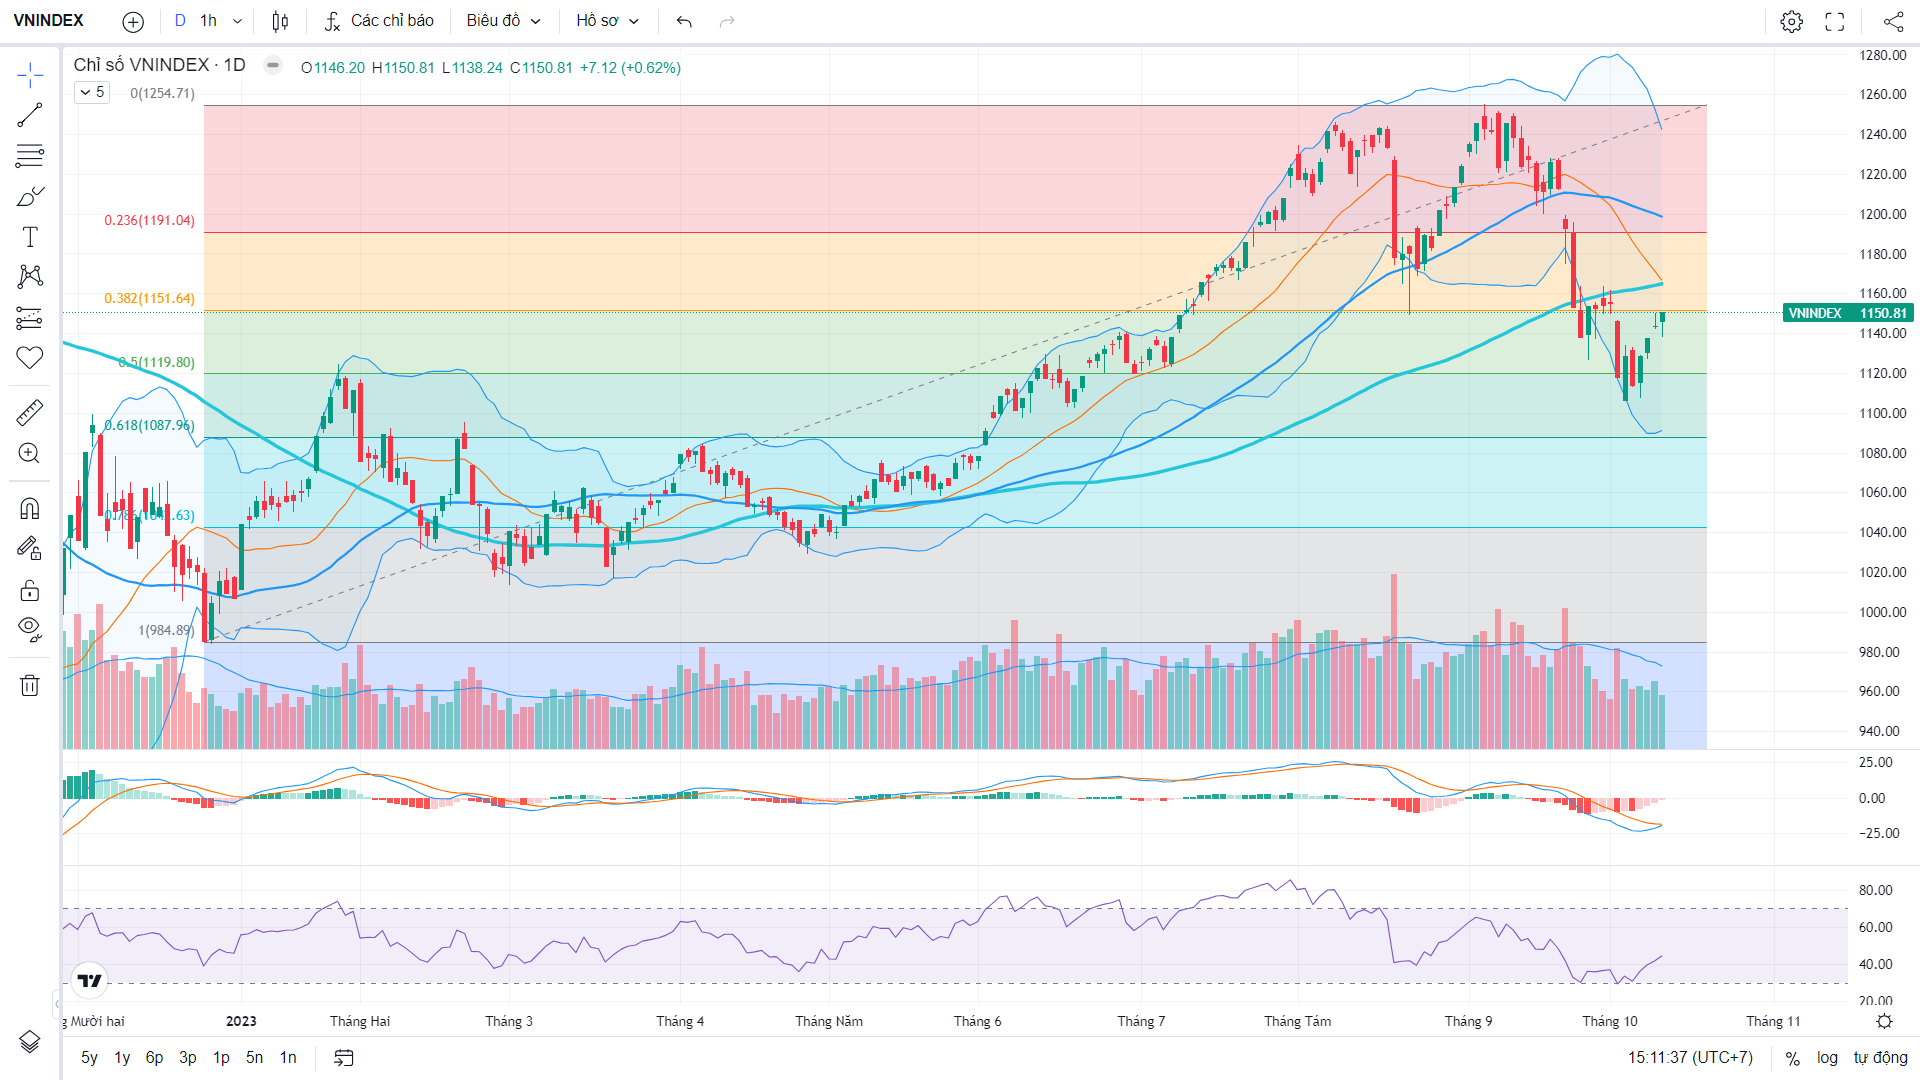The image size is (1920, 1080).
Task: Hide all drawings eye icon
Action: click(x=30, y=630)
